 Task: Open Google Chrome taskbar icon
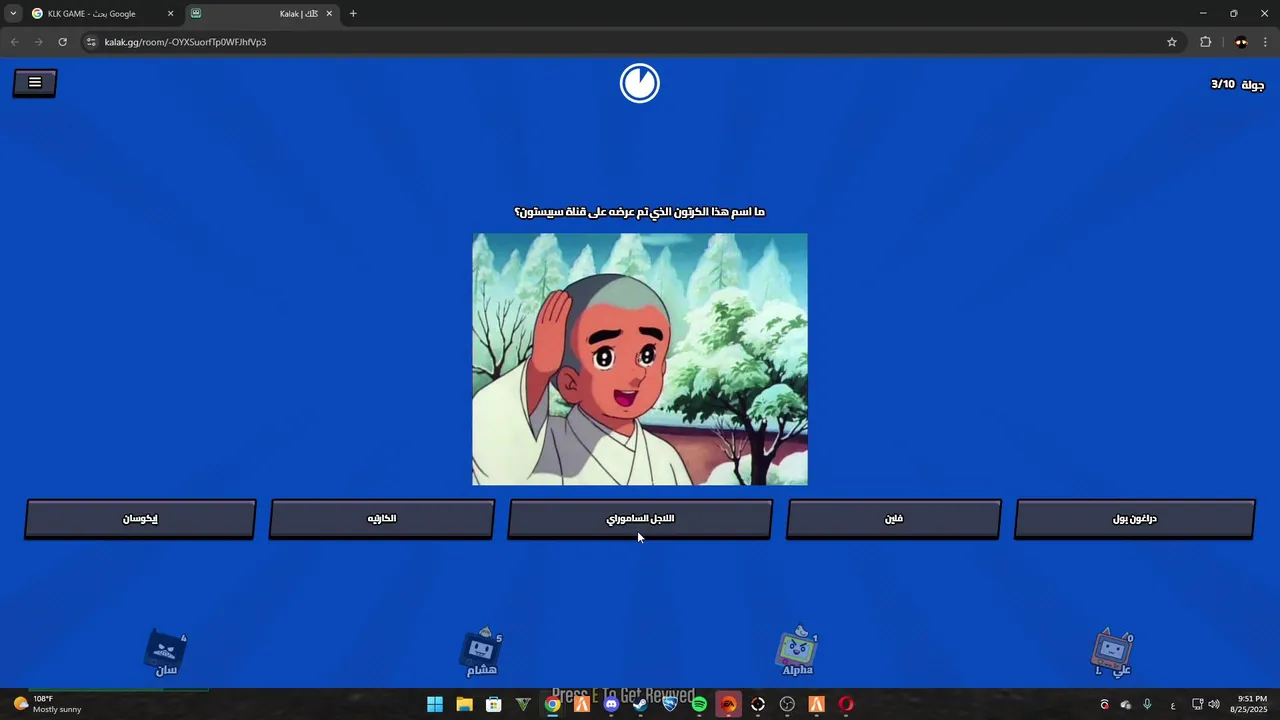point(552,704)
